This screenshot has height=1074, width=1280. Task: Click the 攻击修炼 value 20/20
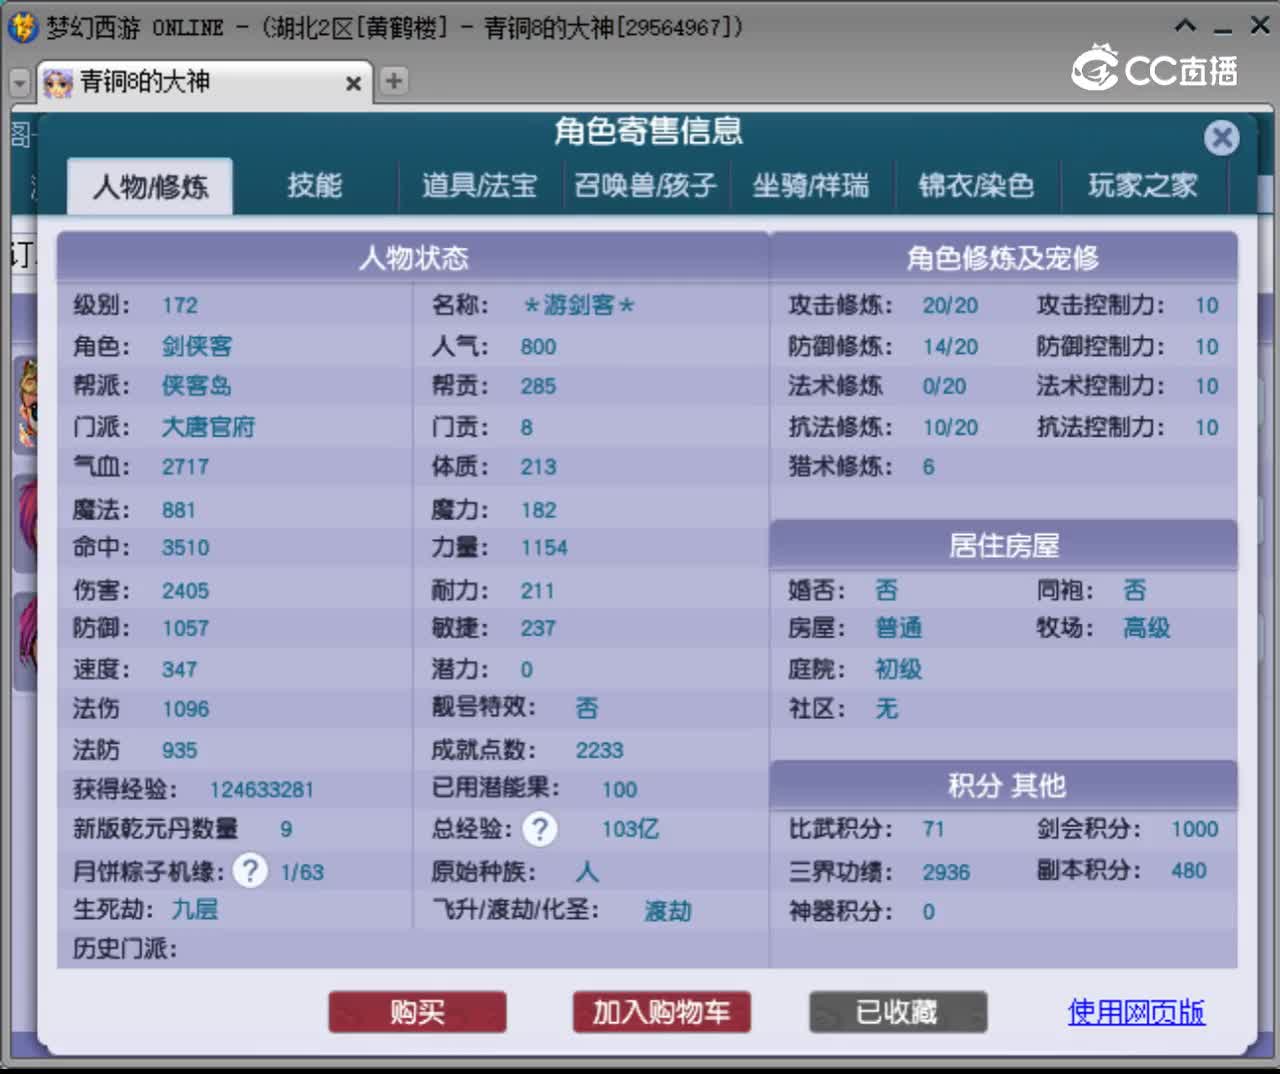[950, 306]
